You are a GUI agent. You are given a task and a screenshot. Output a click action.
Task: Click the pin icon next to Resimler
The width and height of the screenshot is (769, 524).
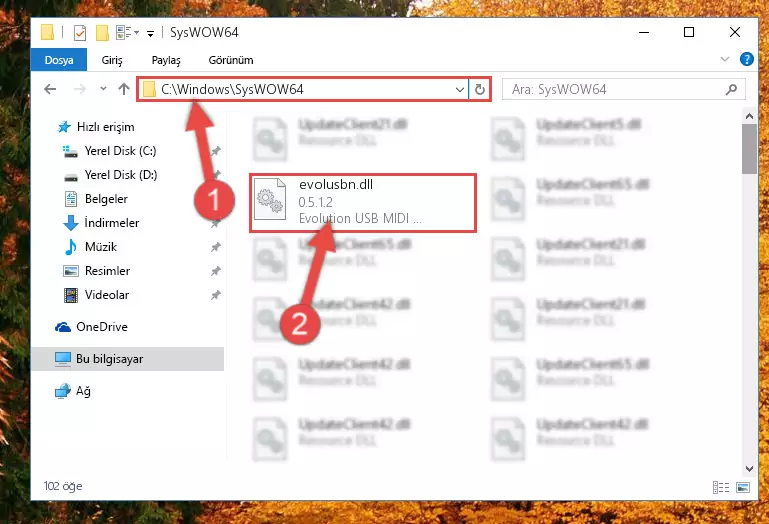[x=215, y=271]
